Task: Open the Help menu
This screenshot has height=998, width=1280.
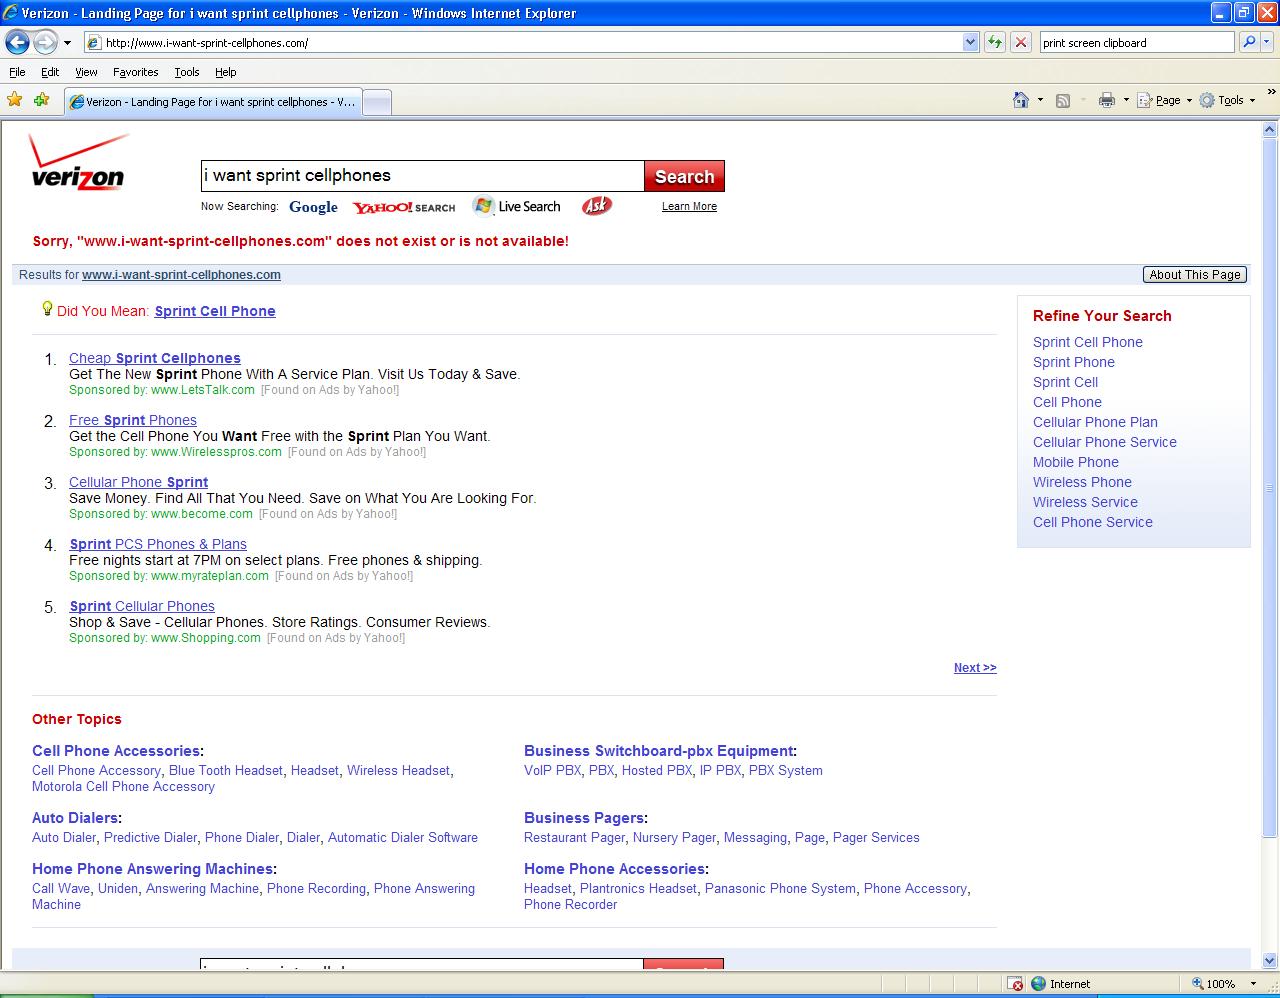Action: point(226,72)
